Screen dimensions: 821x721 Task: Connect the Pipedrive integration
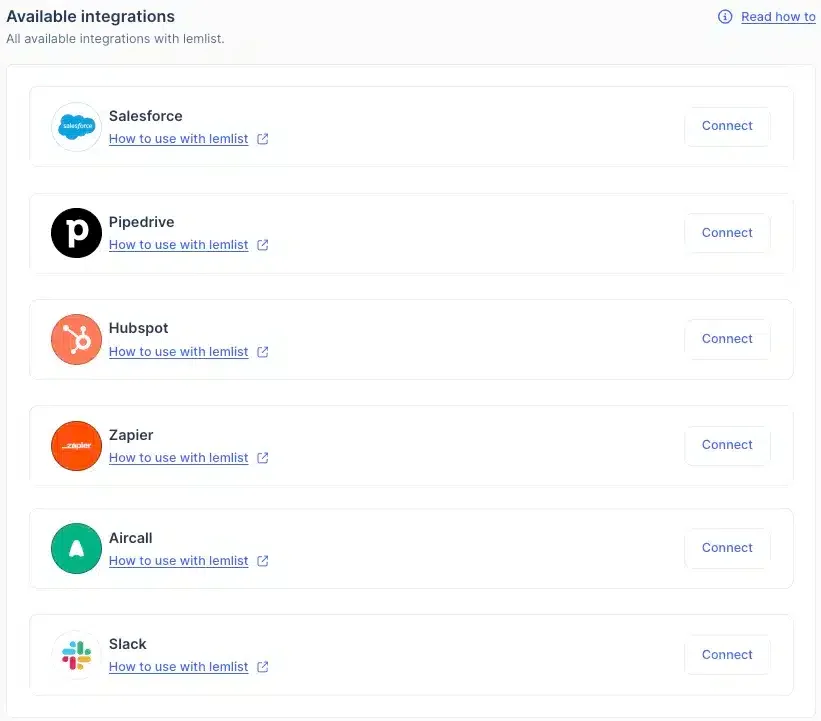pyautogui.click(x=727, y=232)
